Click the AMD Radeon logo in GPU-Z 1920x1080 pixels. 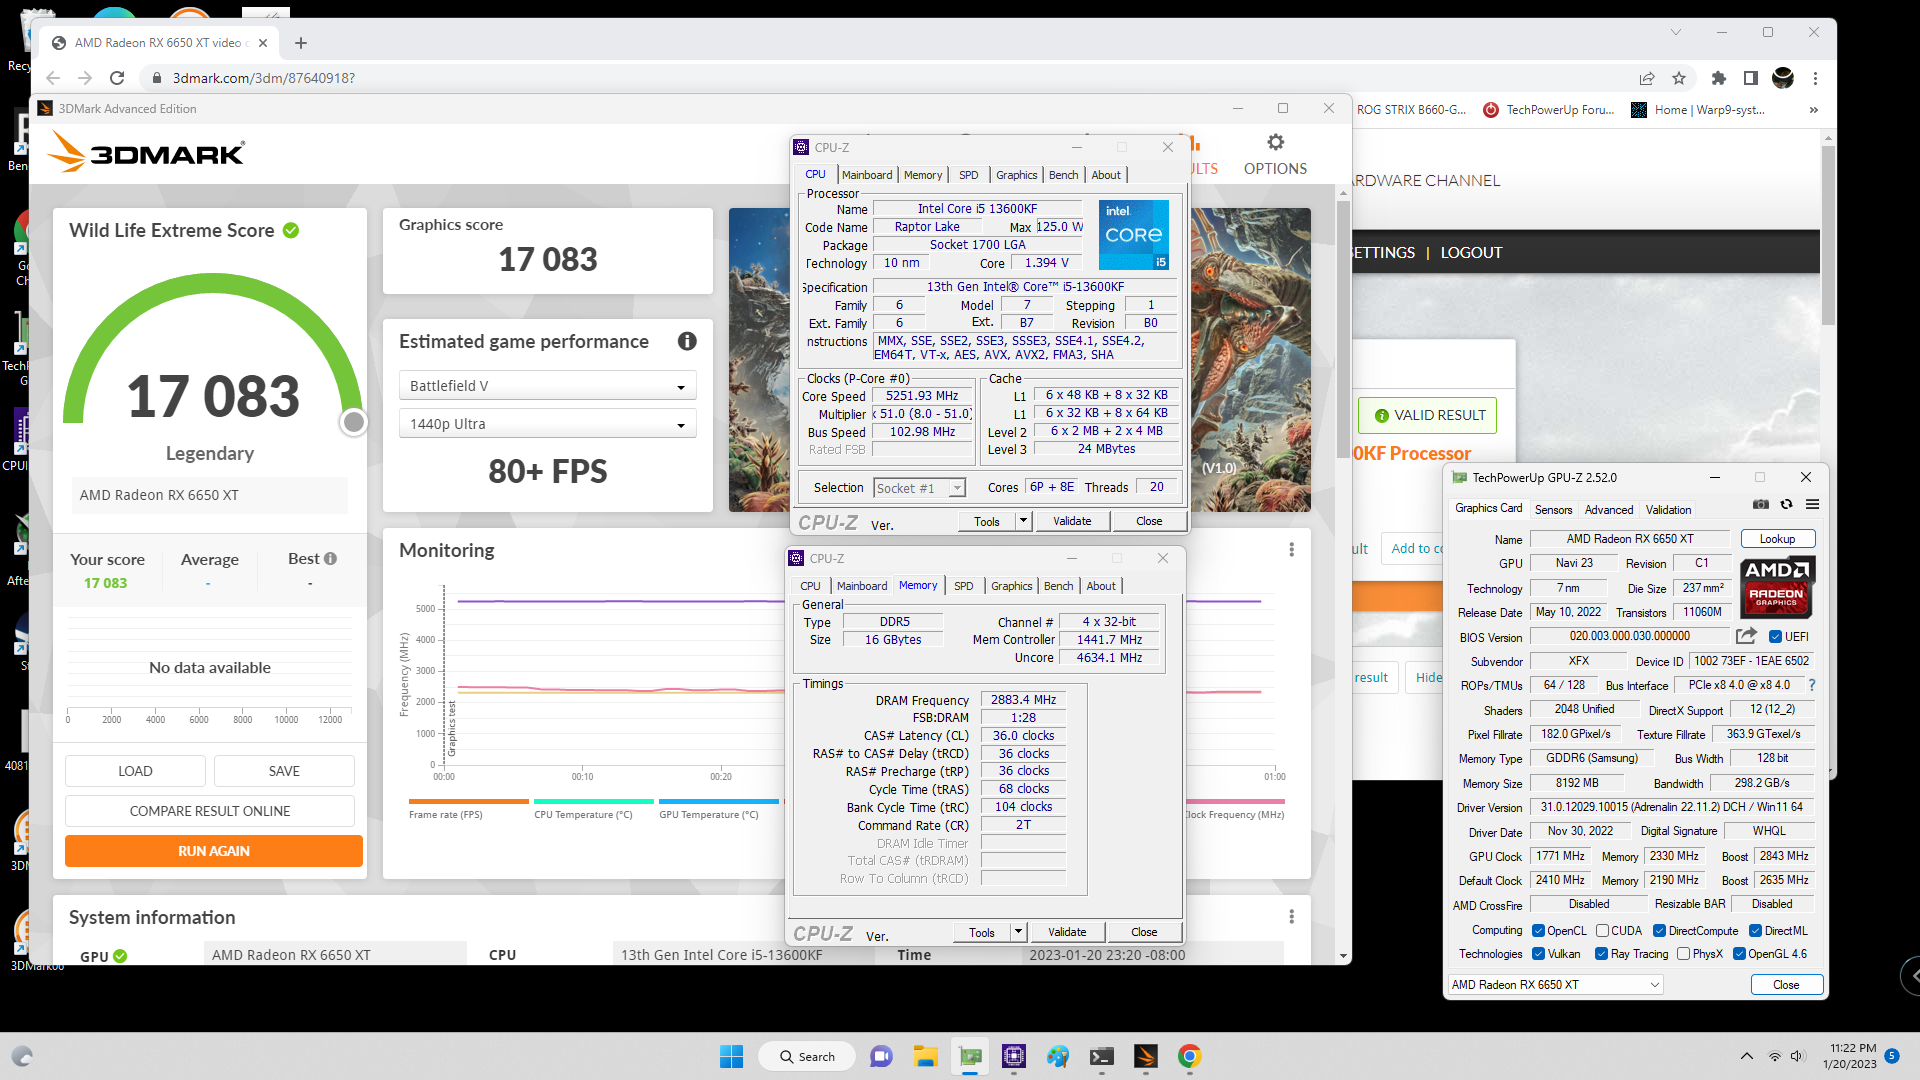[1777, 588]
